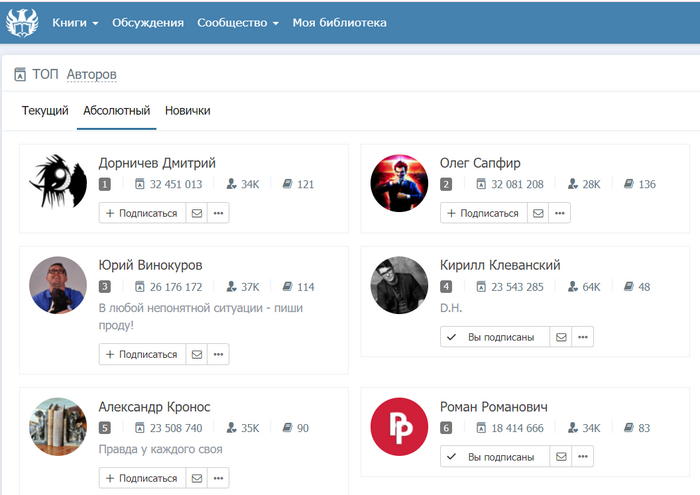Image resolution: width=700 pixels, height=495 pixels.
Task: Open the three-dots menu for Кирилл Клеванский
Action: point(583,337)
